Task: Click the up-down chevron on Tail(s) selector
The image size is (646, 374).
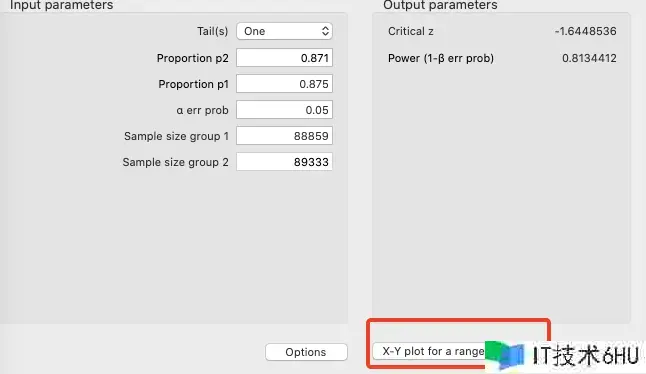Action: coord(325,31)
